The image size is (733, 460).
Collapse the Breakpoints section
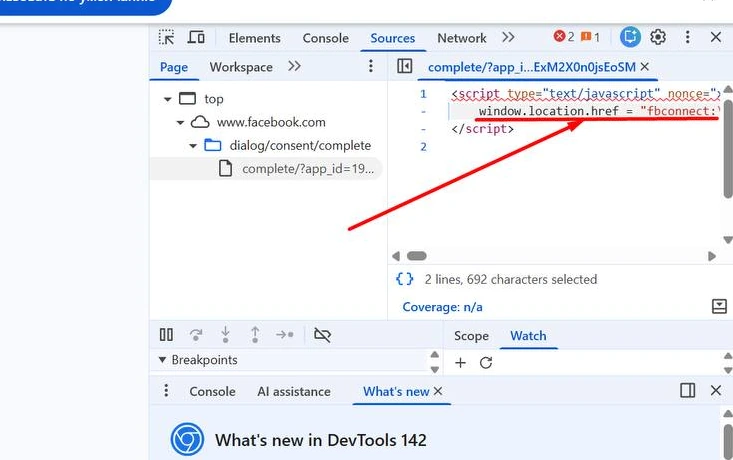coord(162,360)
